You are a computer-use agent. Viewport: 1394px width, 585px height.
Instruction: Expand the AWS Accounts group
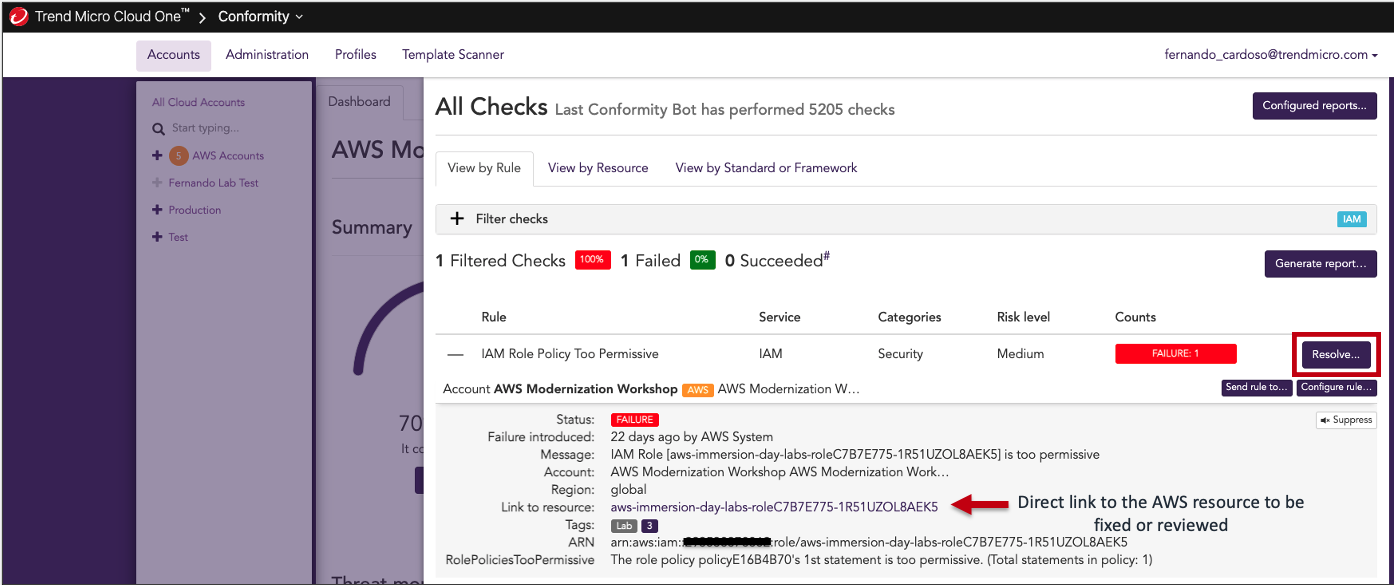tap(157, 156)
